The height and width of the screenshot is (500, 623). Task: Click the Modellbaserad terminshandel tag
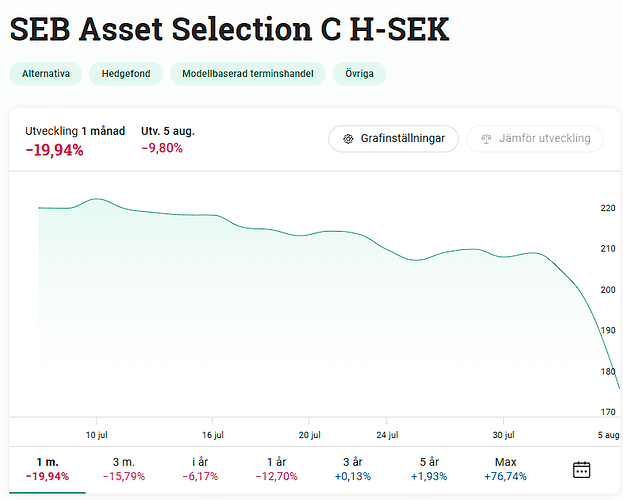248,74
